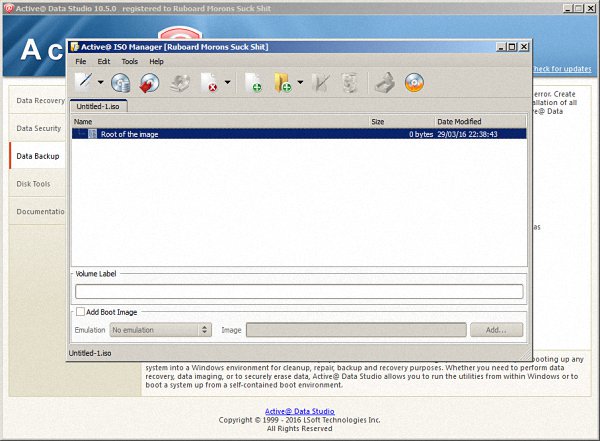Image resolution: width=600 pixels, height=441 pixels.
Task: Click the grayed rename toolbar icon
Action: click(x=321, y=83)
